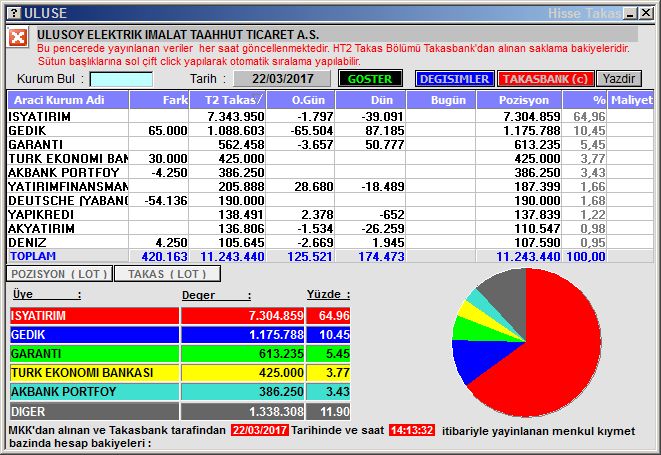Click the Tarih date field 22/03/2017

tap(282, 78)
